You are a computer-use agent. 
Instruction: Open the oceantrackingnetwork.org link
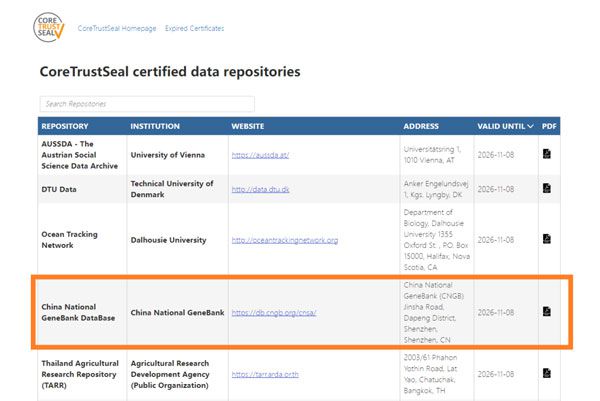(285, 240)
